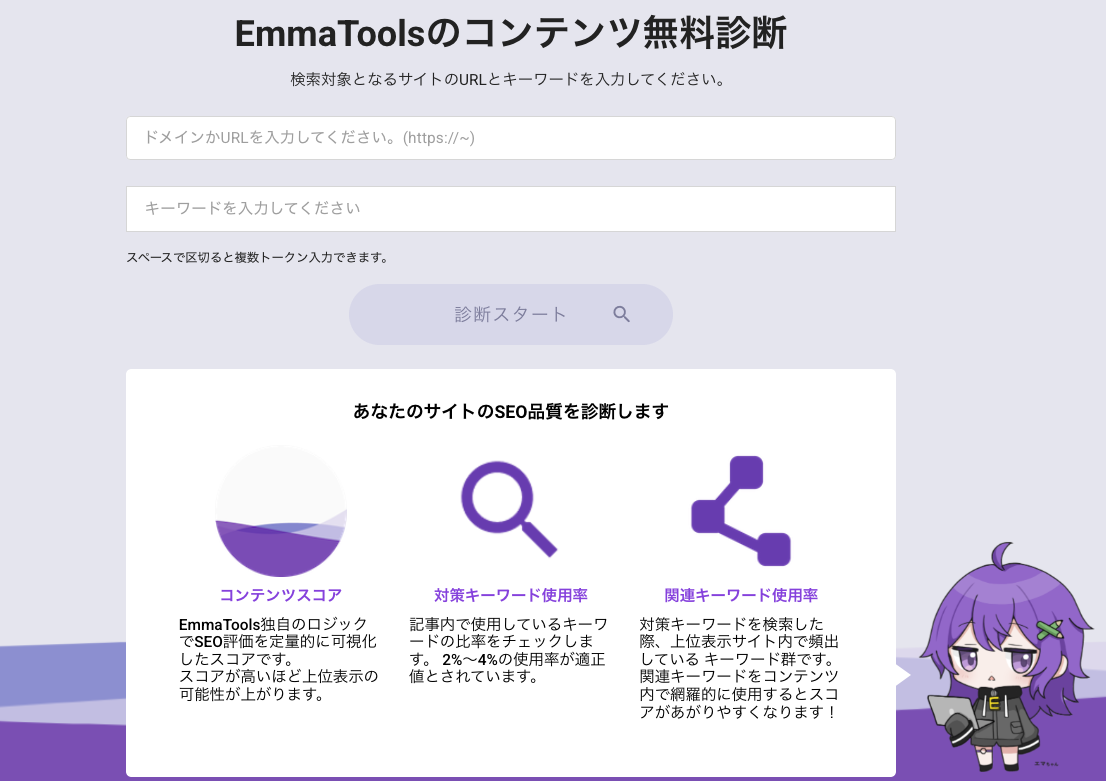This screenshot has width=1106, height=781.
Task: Click the space-separated keywords hint text
Action: point(257,257)
